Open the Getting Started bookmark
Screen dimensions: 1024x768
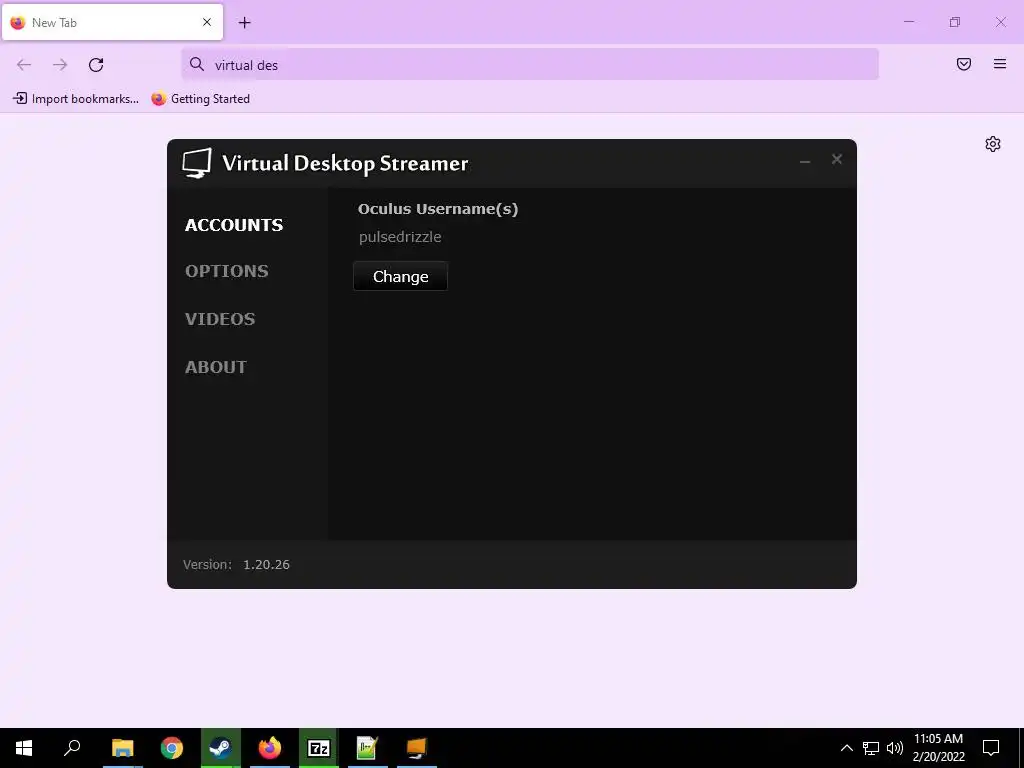(200, 99)
